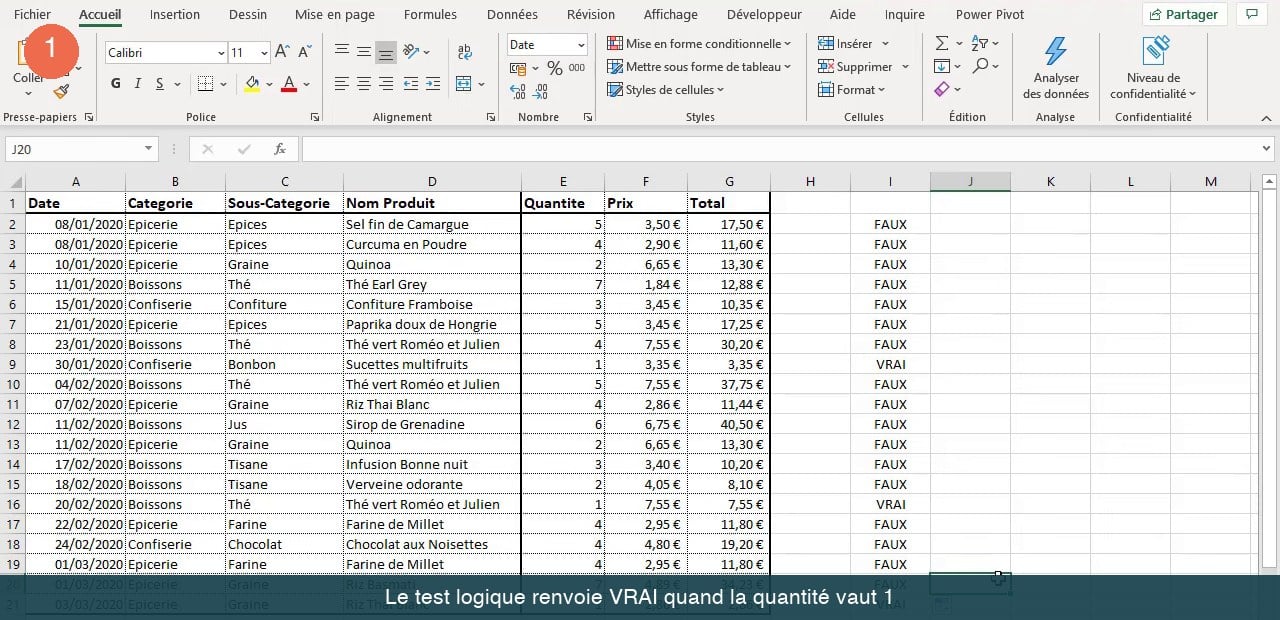Viewport: 1280px width, 620px height.
Task: Open the comments speech bubble icon
Action: tap(1251, 15)
